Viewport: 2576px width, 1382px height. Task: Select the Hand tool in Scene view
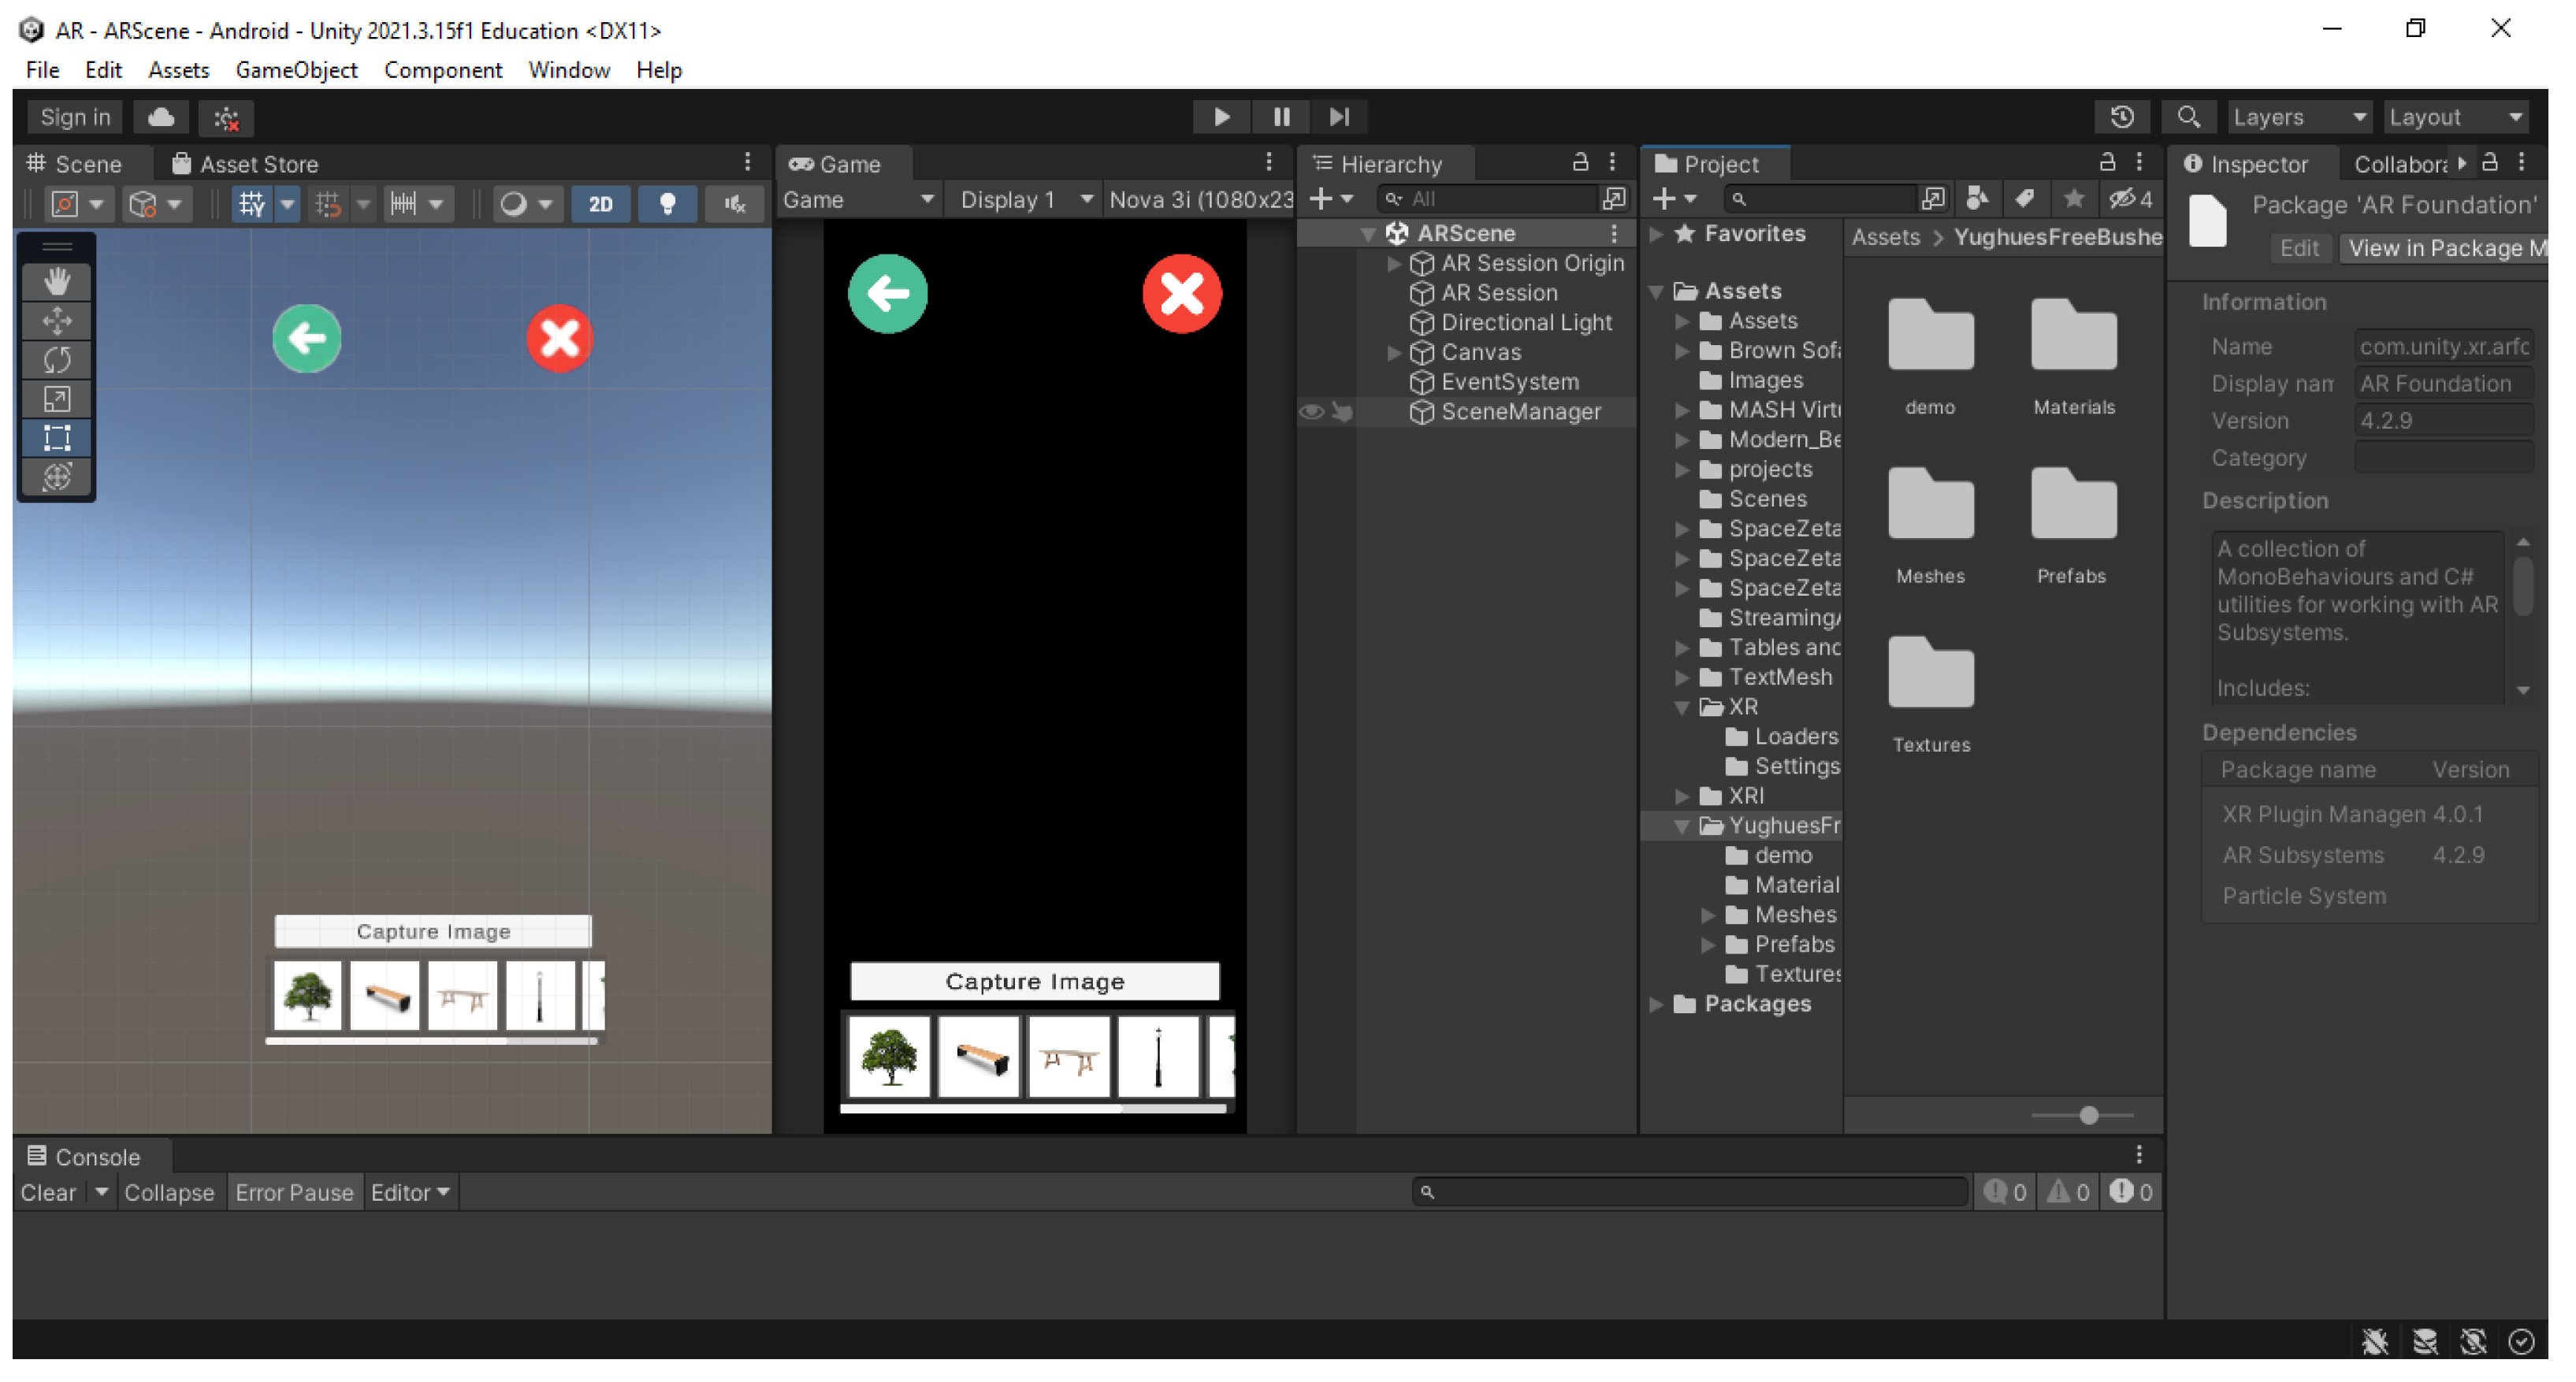click(x=57, y=282)
